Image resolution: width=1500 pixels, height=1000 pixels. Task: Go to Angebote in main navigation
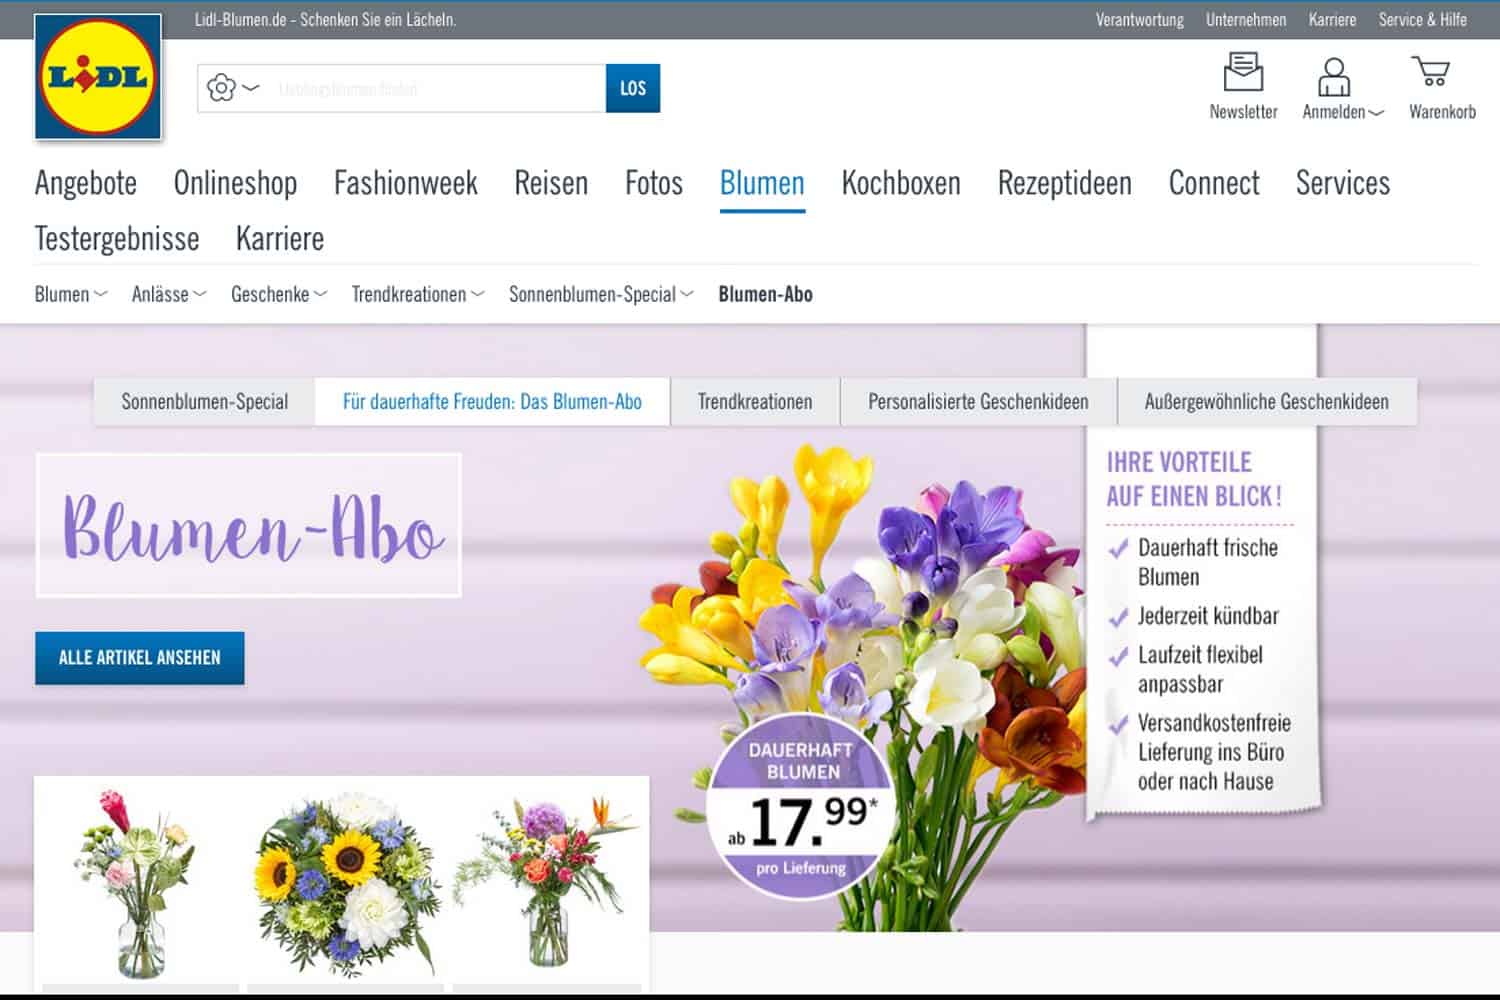pos(86,183)
